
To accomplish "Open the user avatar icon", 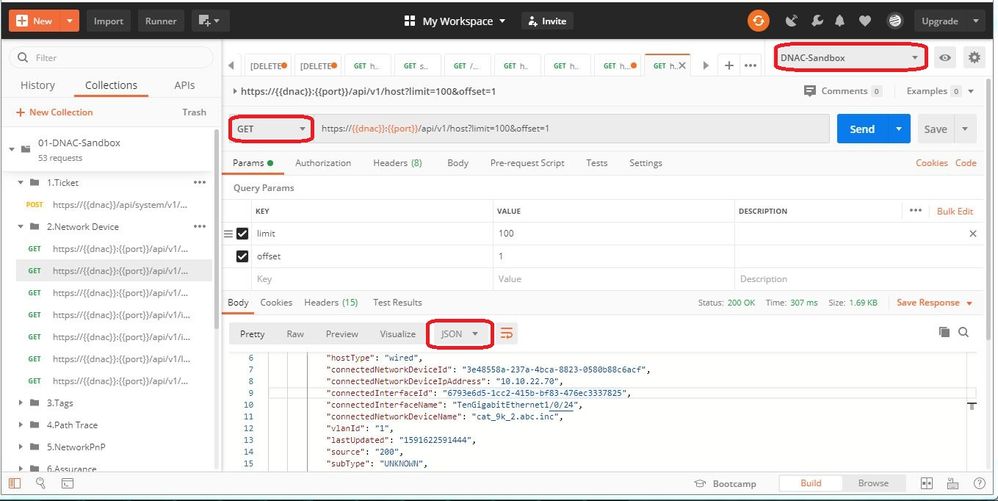I will click(x=896, y=21).
